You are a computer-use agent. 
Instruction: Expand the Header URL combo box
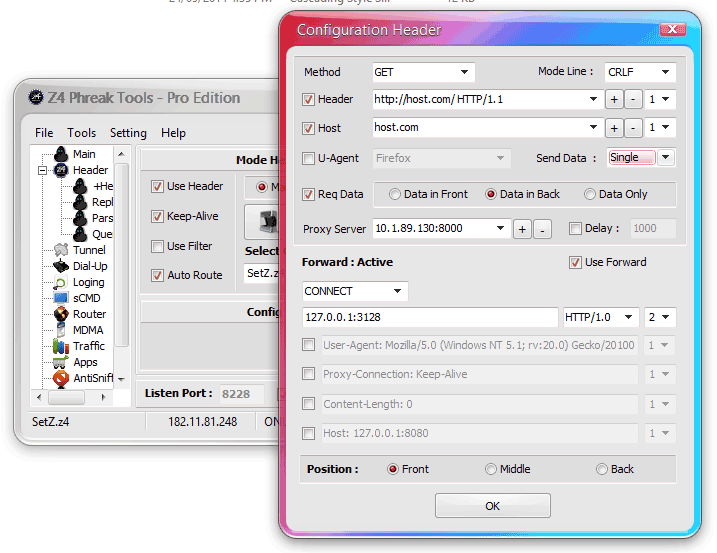click(x=593, y=99)
